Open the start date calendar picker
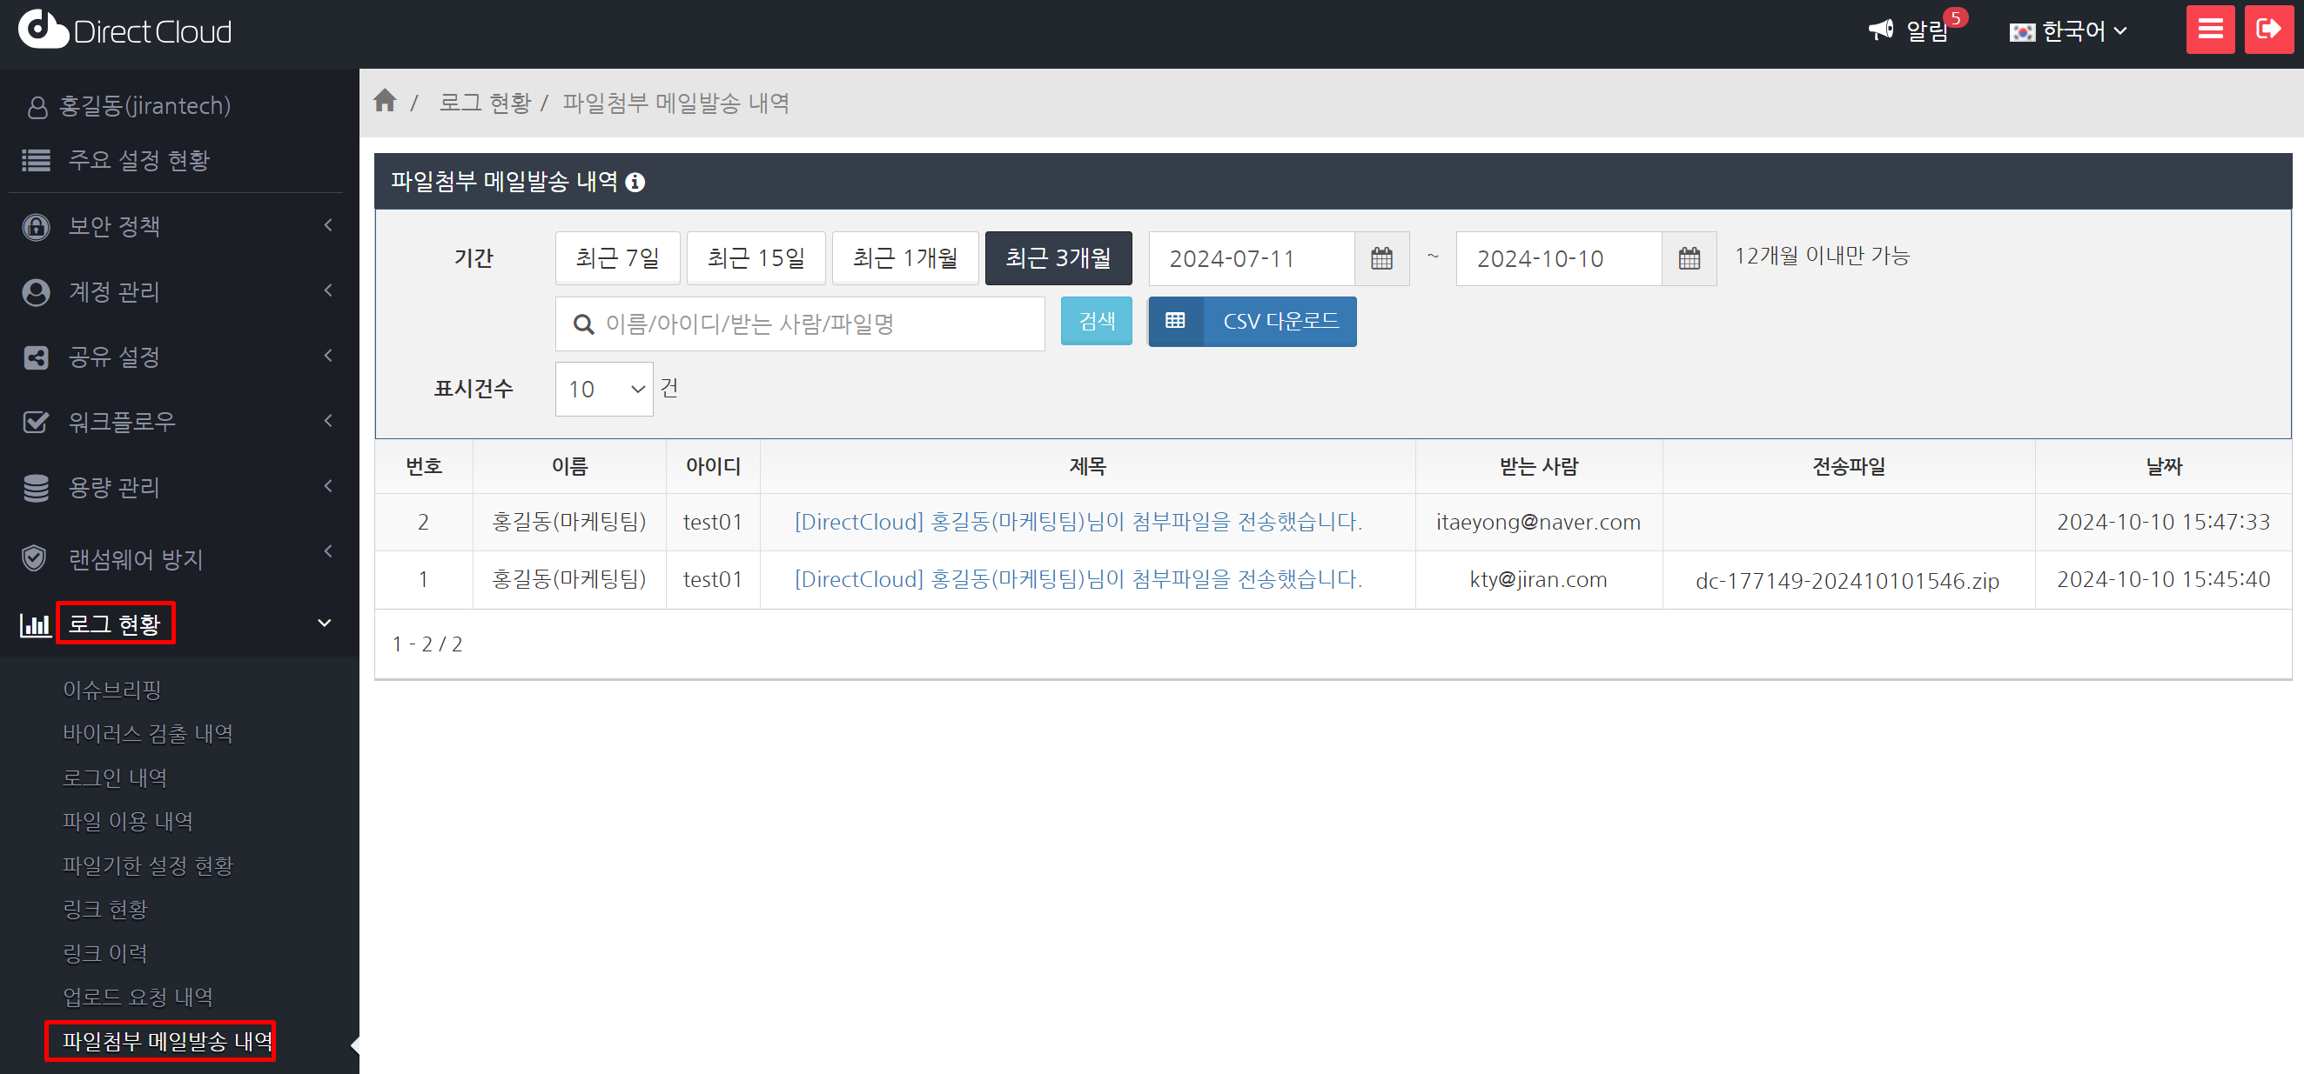The width and height of the screenshot is (2304, 1074). 1381,259
